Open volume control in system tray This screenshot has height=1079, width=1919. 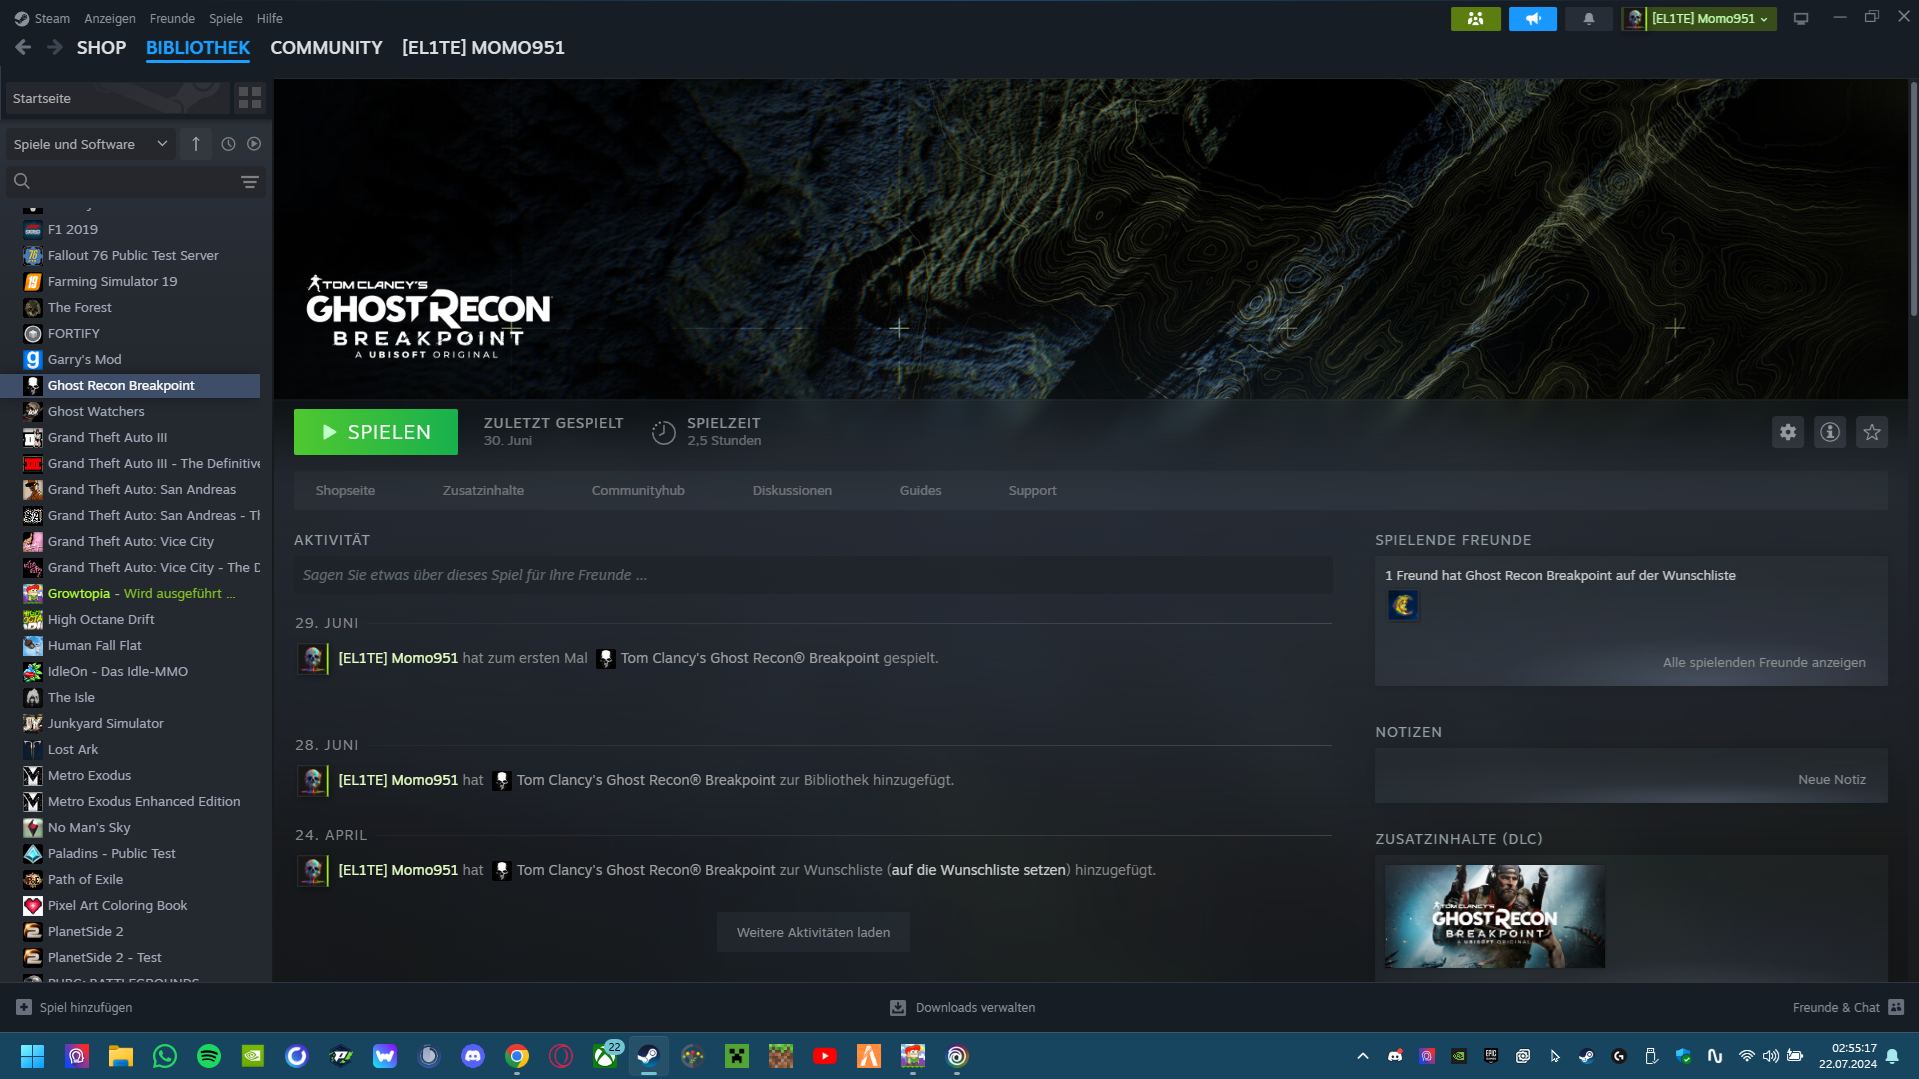[x=1770, y=1056]
